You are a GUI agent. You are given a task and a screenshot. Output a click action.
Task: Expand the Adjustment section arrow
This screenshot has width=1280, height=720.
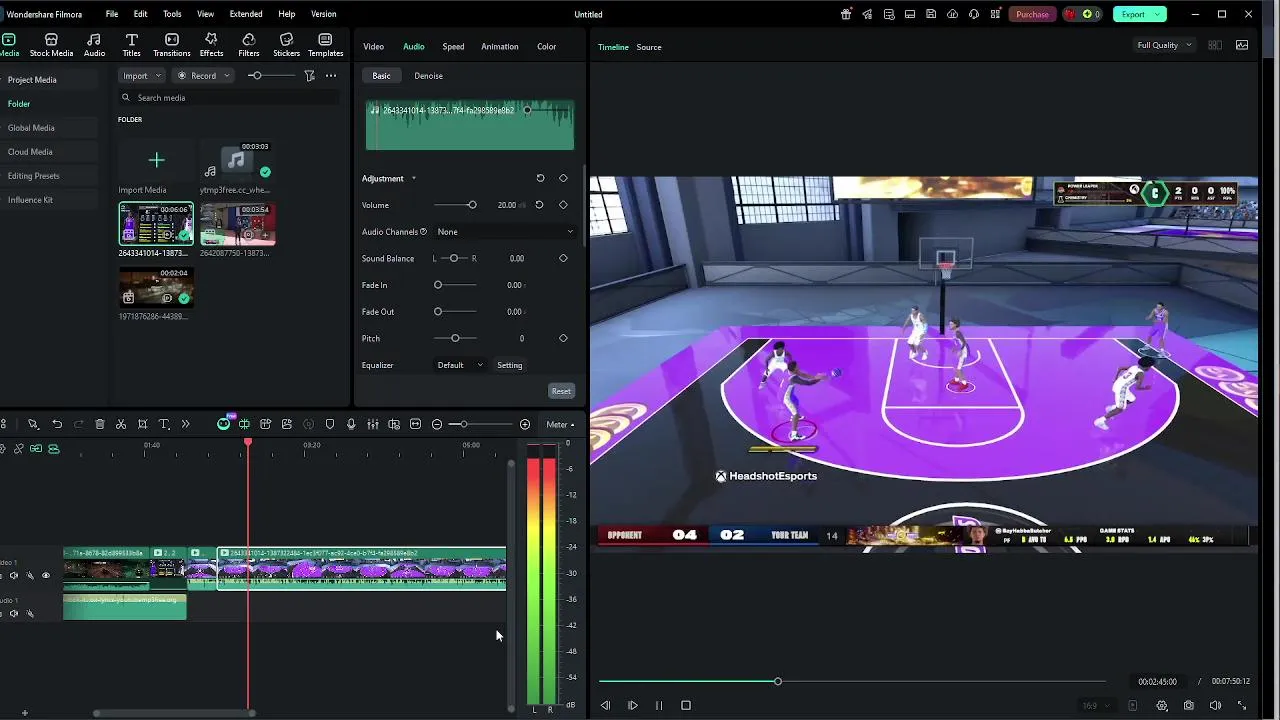(x=413, y=179)
